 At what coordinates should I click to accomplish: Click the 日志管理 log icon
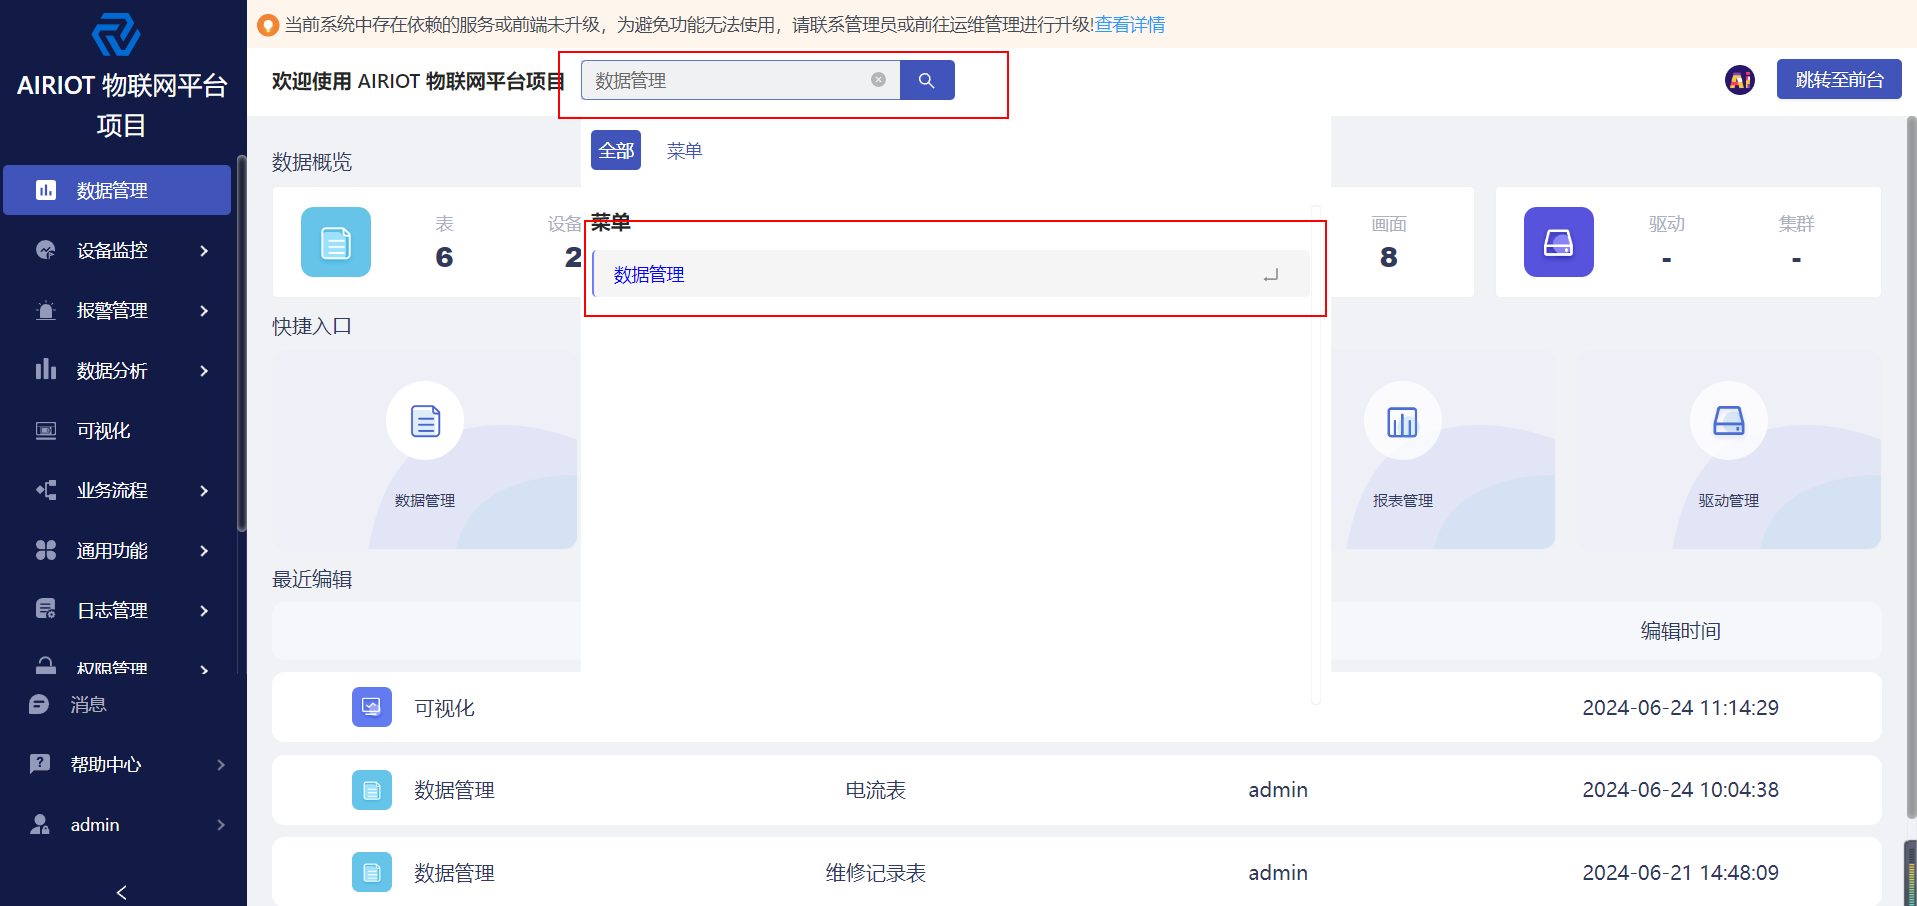pyautogui.click(x=46, y=609)
